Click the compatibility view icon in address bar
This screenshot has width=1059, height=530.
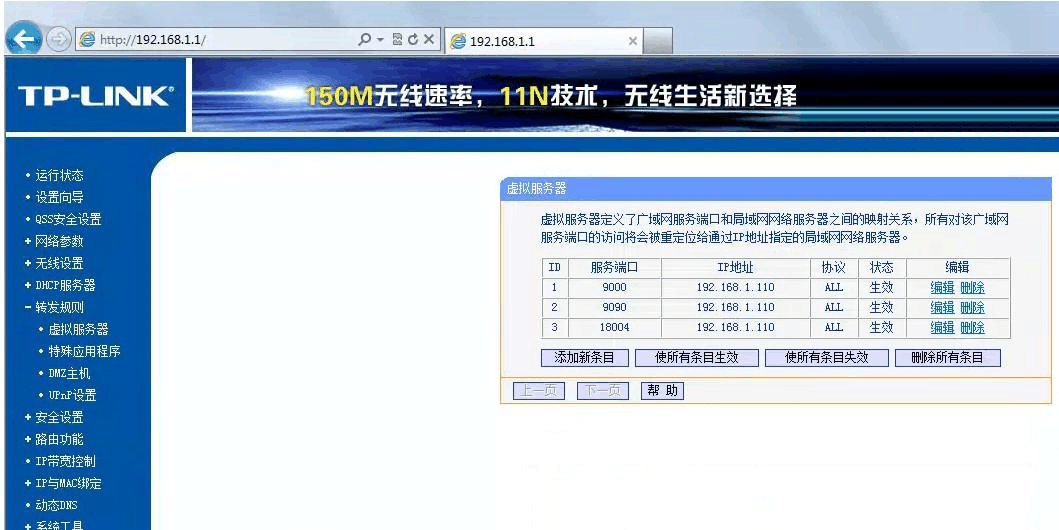point(397,40)
